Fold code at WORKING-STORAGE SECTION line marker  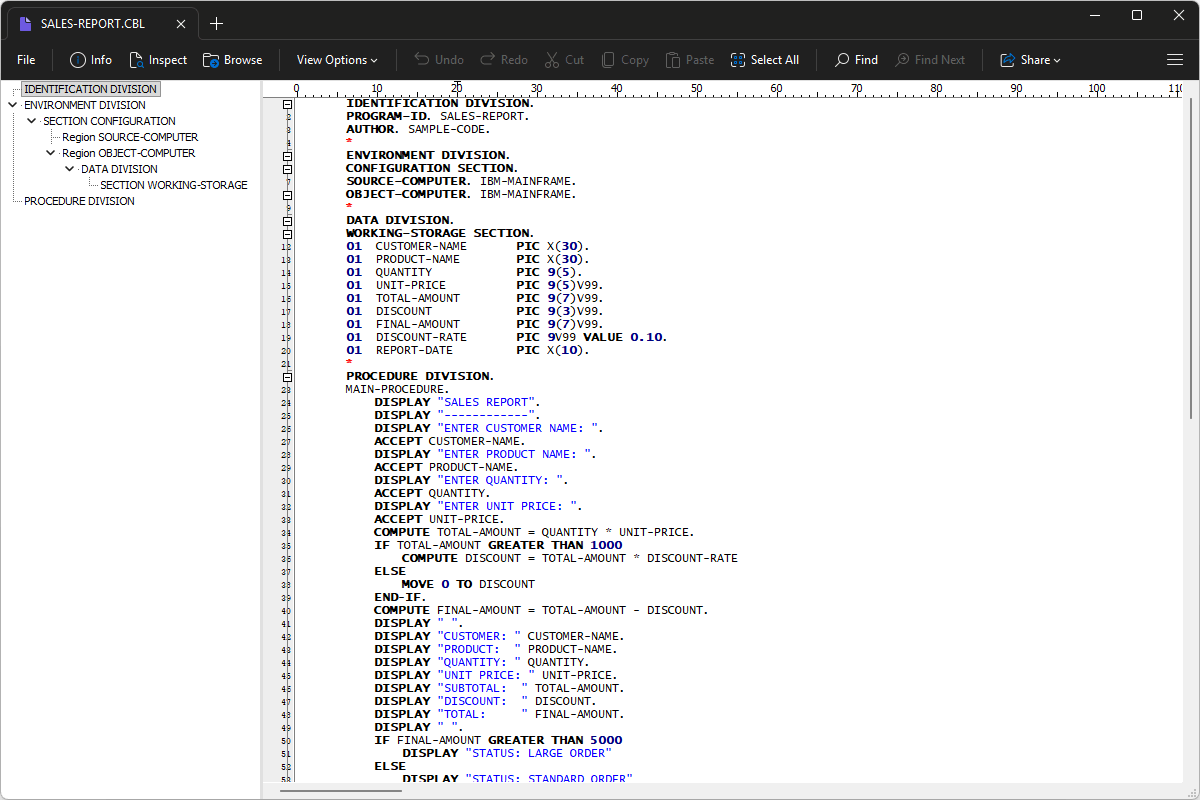tap(288, 233)
